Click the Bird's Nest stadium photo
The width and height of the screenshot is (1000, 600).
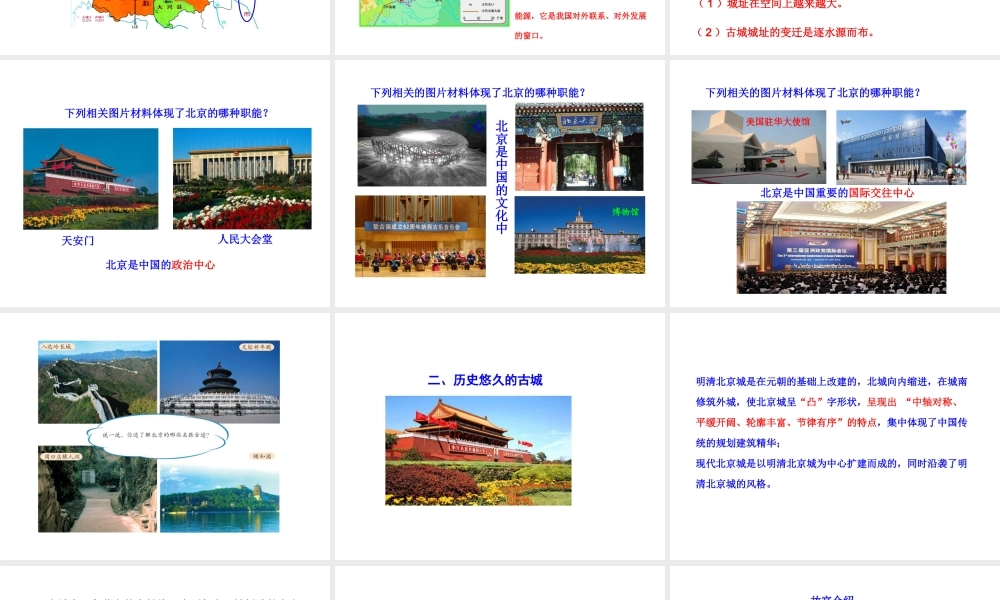pyautogui.click(x=422, y=146)
